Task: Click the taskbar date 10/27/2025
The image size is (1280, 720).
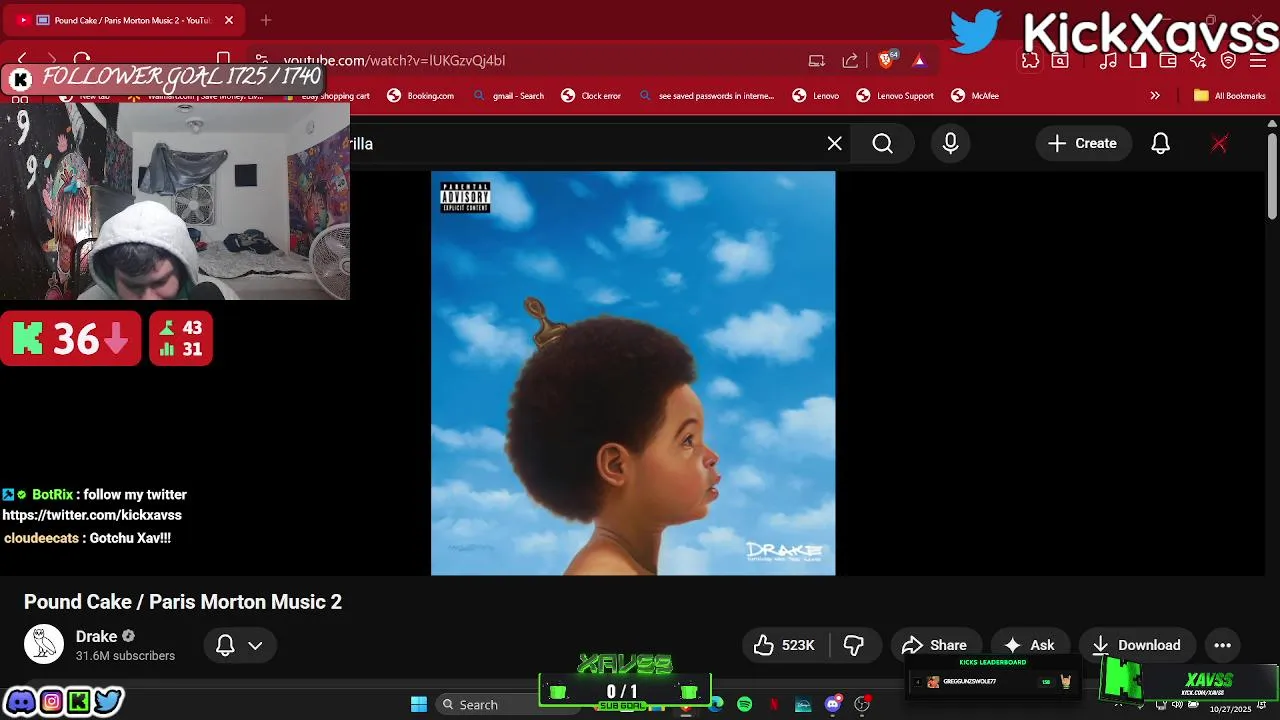Action: [1230, 709]
